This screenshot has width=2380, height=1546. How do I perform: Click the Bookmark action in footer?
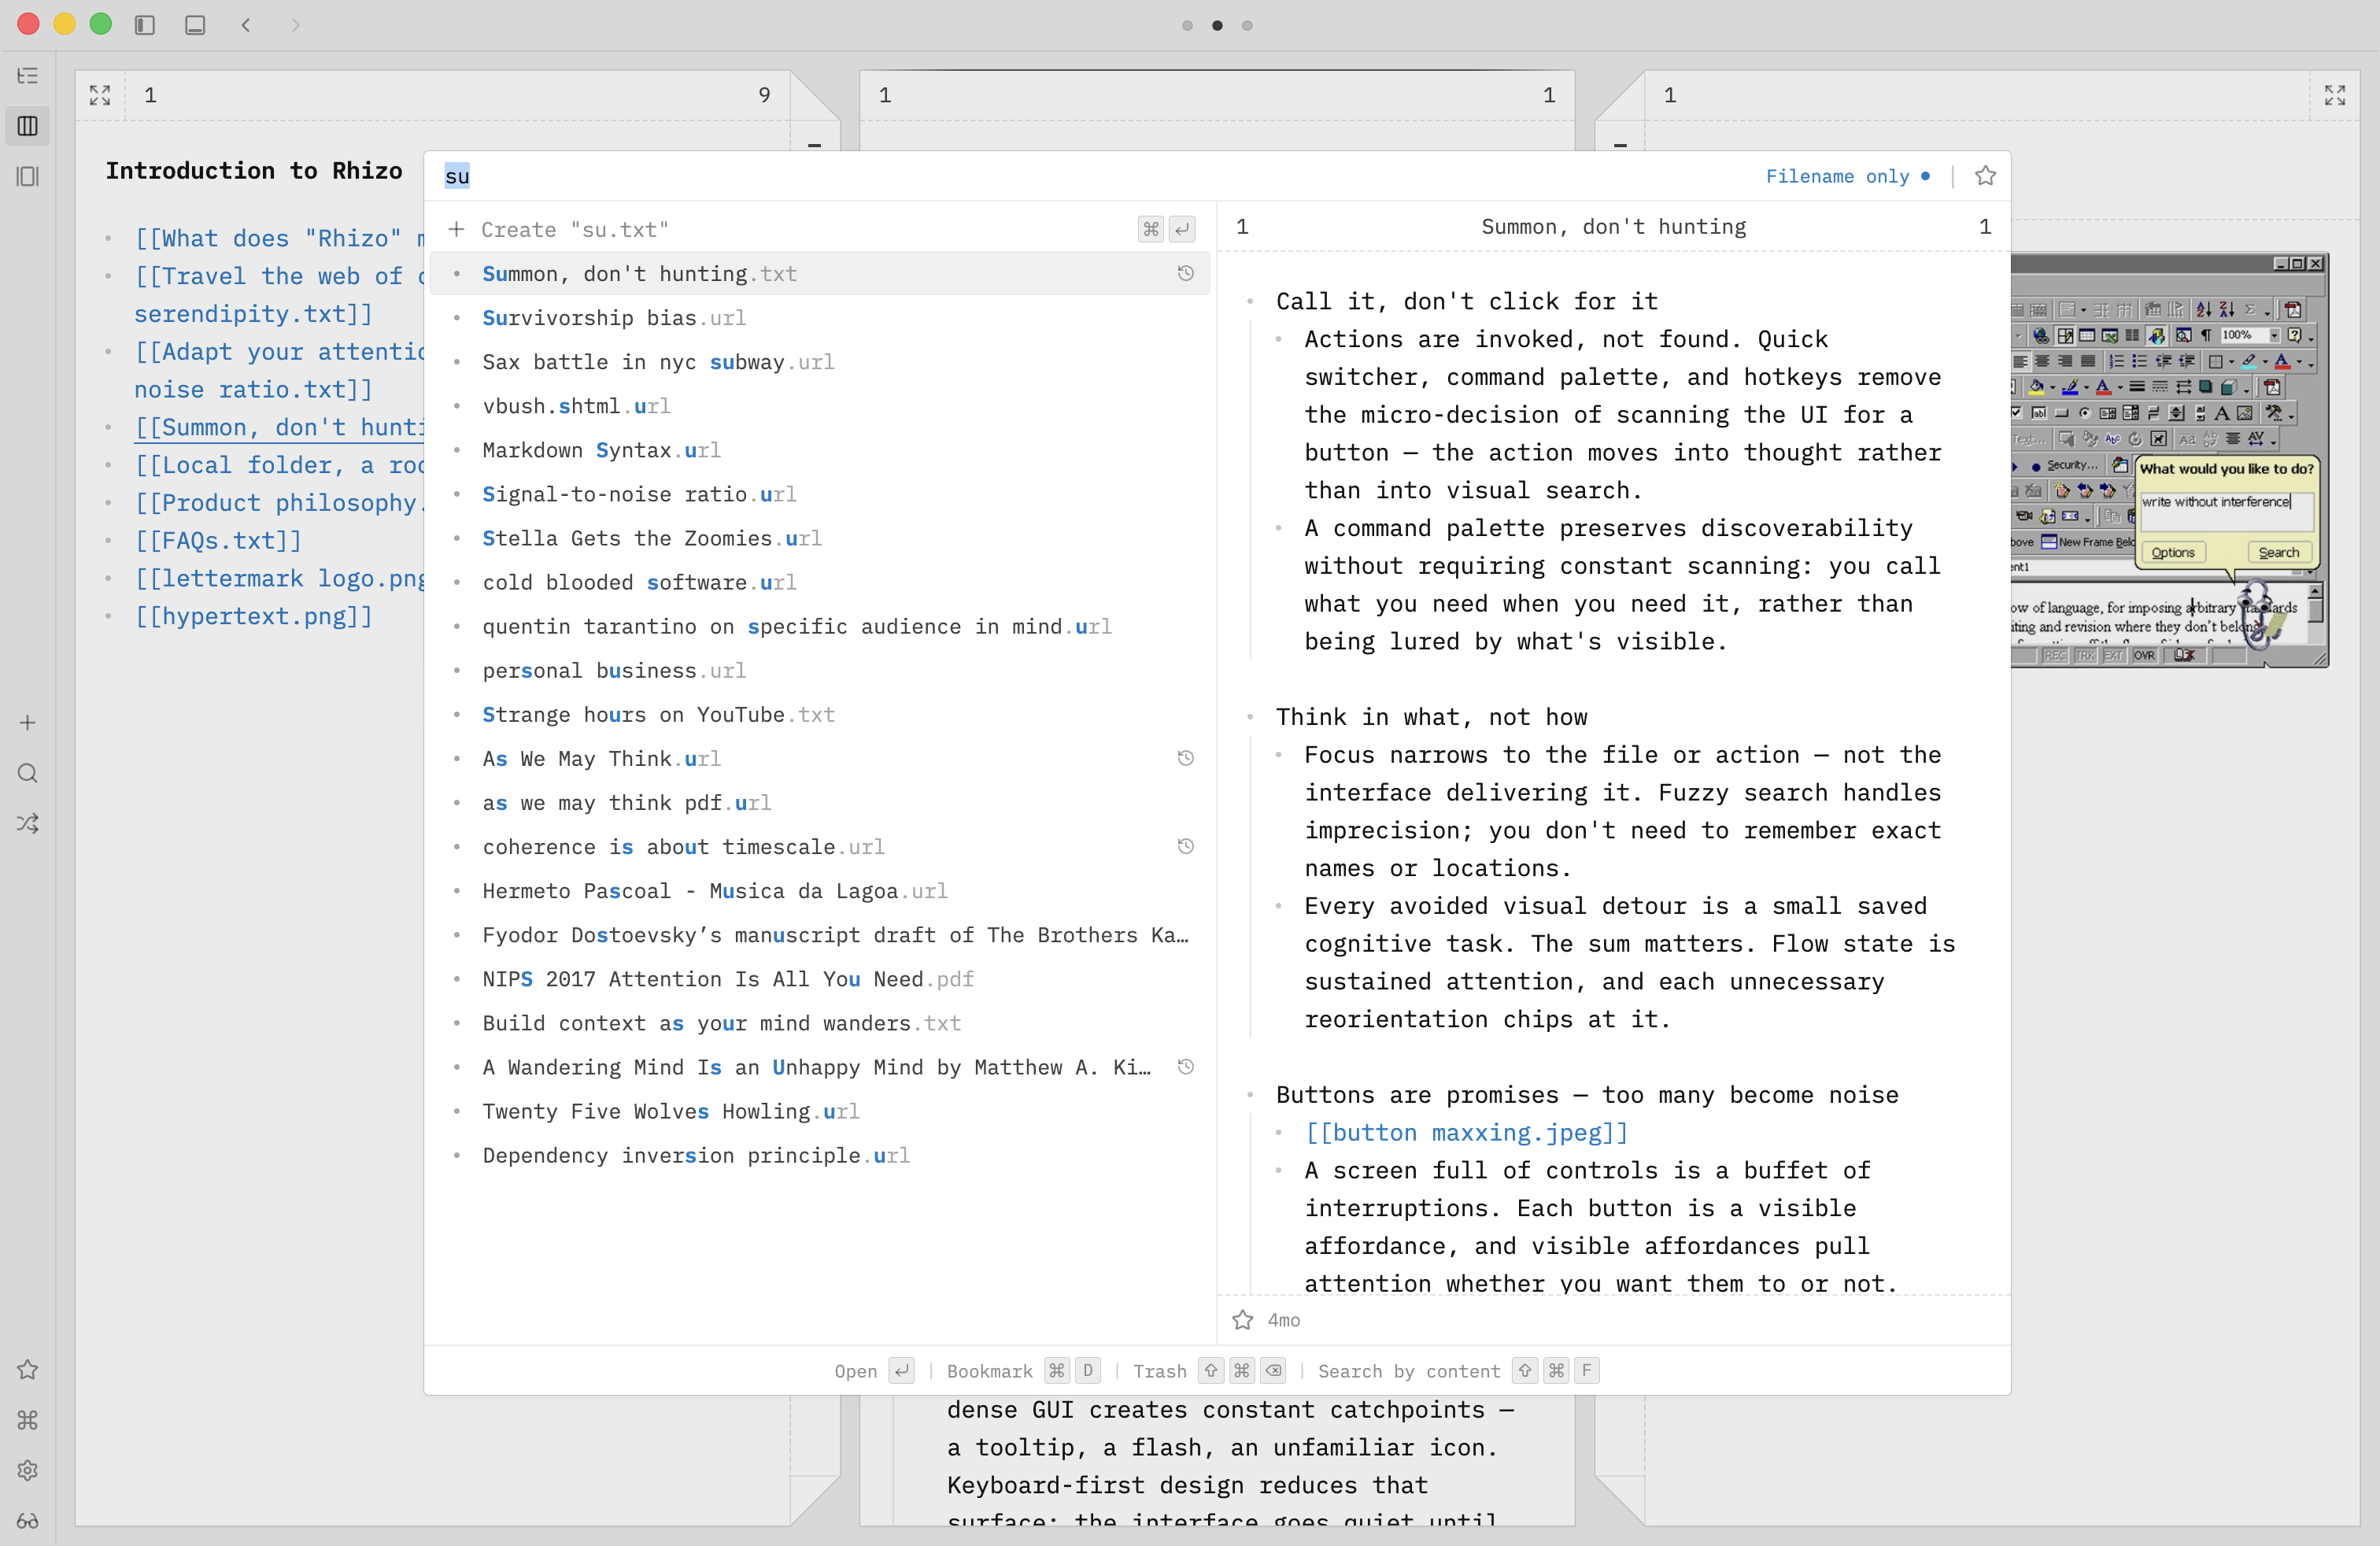click(x=1024, y=1371)
